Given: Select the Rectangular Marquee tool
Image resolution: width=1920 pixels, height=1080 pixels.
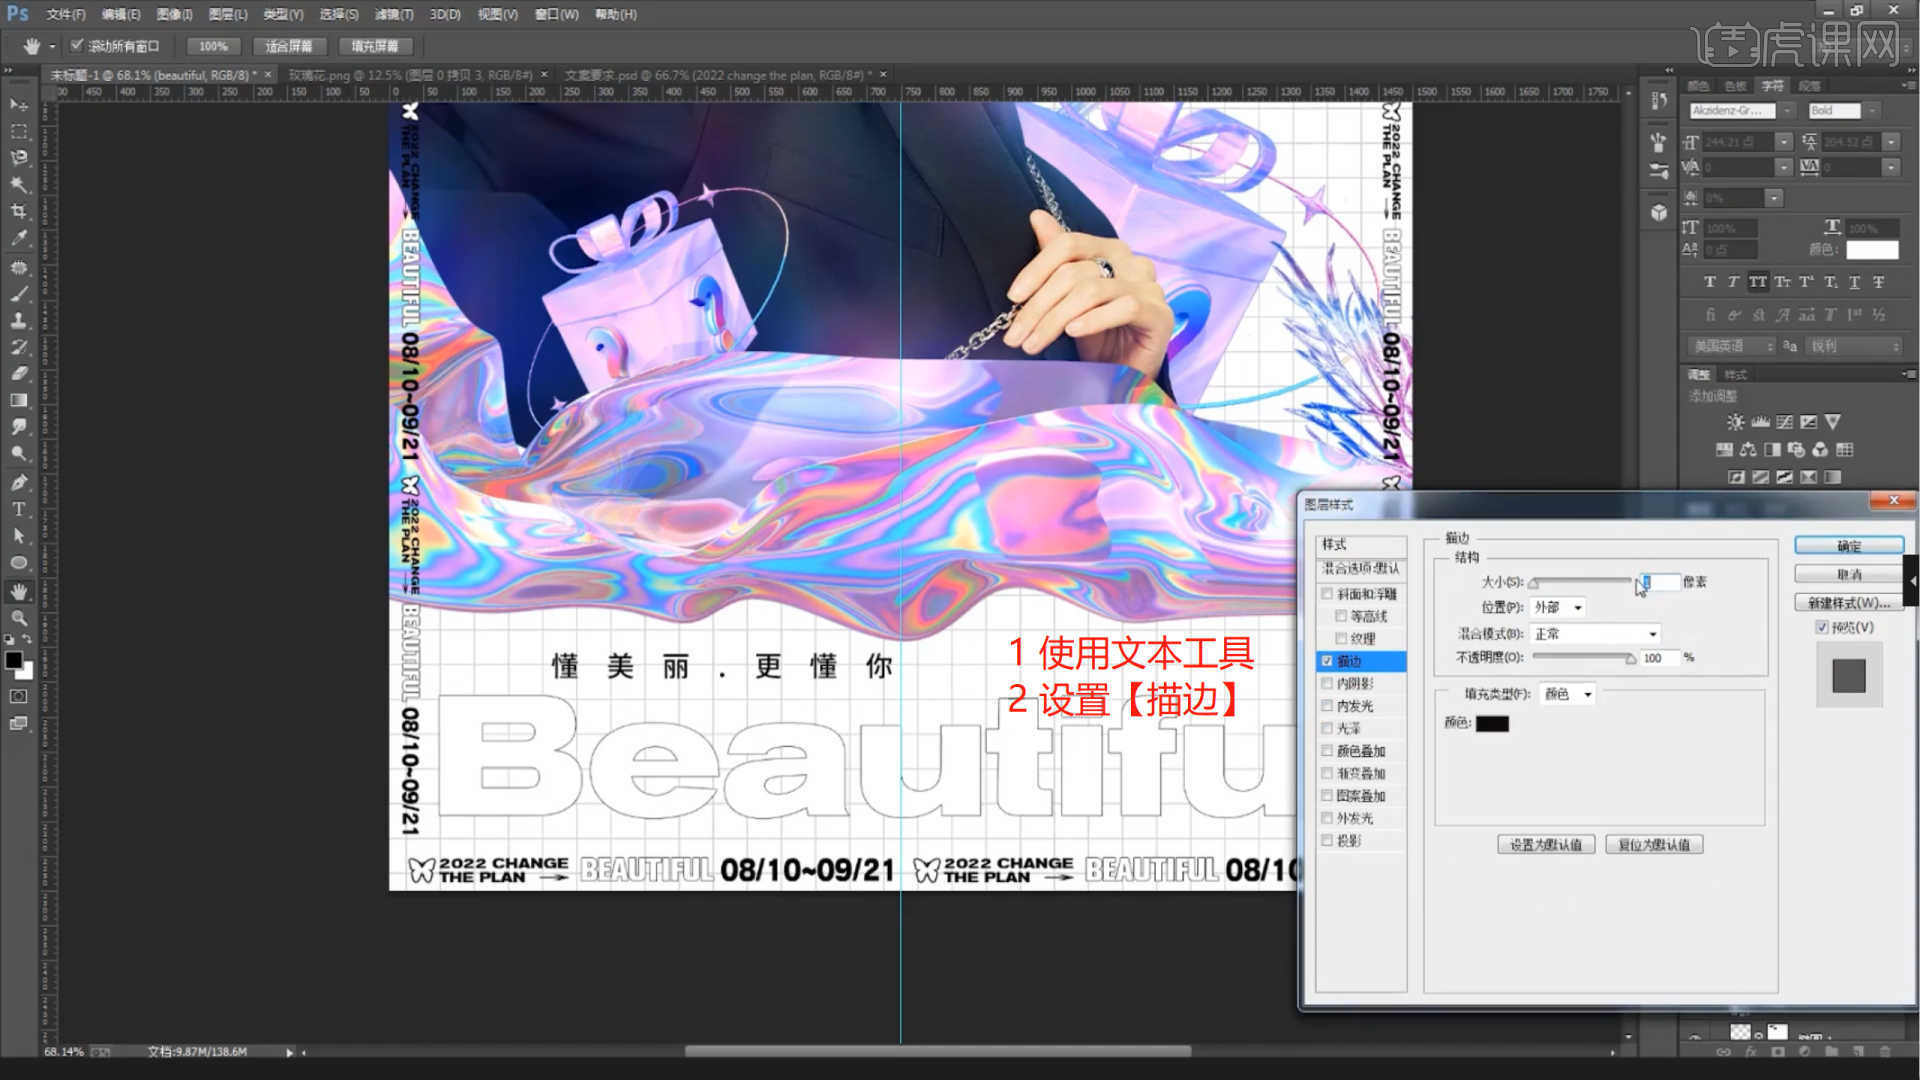Looking at the screenshot, I should (x=19, y=132).
